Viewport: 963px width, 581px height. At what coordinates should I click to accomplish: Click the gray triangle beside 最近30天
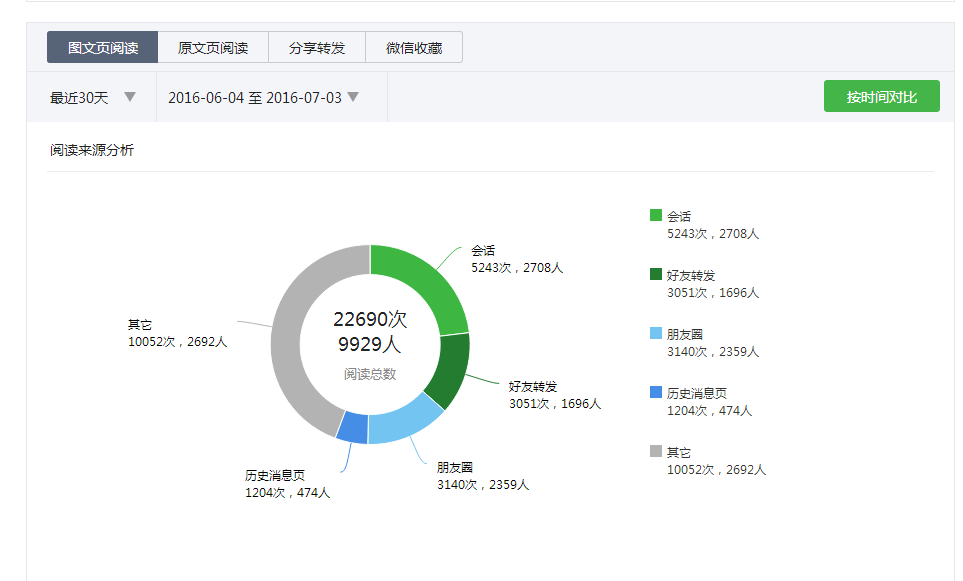point(129,97)
